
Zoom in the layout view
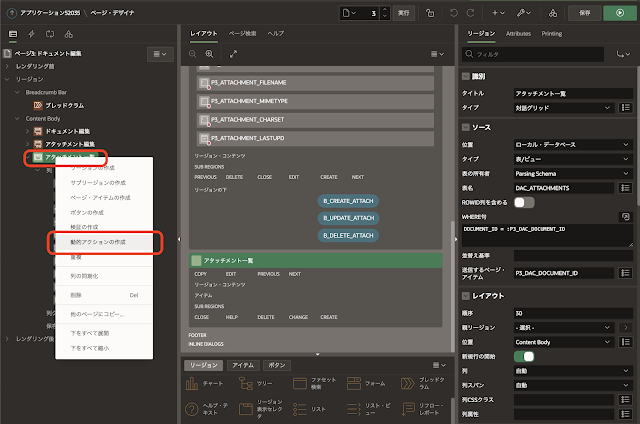pyautogui.click(x=209, y=54)
